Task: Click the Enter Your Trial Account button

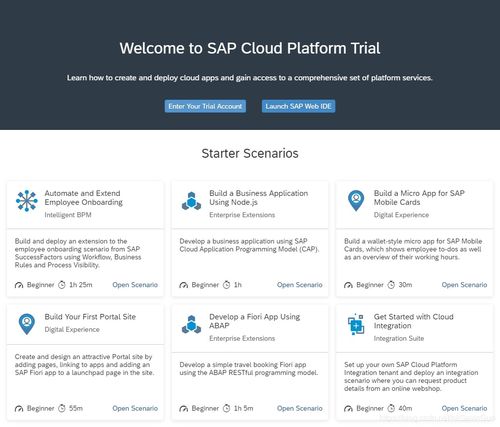Action: [205, 106]
